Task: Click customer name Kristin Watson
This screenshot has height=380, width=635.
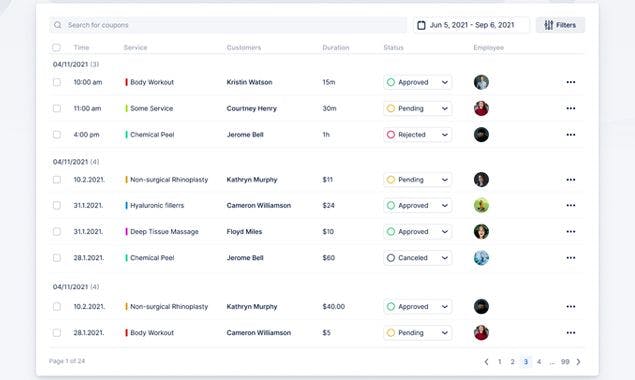Action: [x=249, y=82]
